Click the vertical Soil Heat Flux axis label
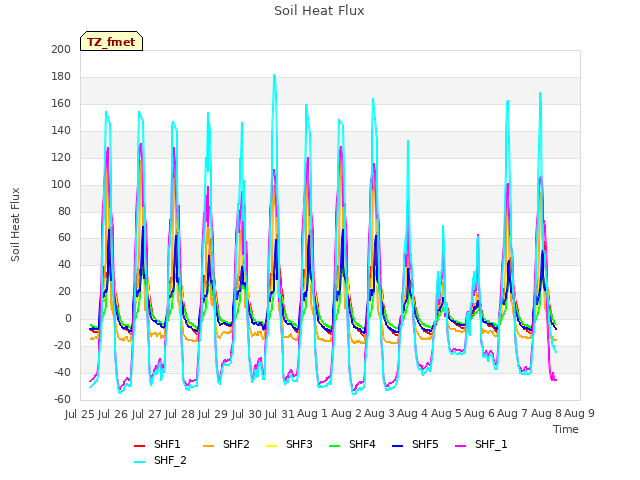Screen dimensions: 640x480 [x=15, y=224]
